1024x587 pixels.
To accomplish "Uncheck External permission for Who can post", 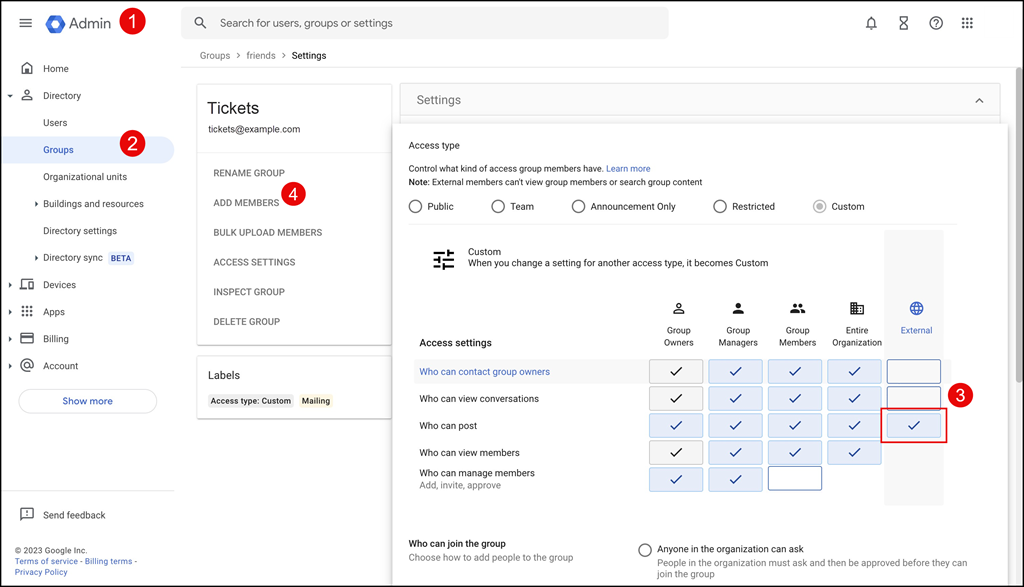I will tap(914, 426).
